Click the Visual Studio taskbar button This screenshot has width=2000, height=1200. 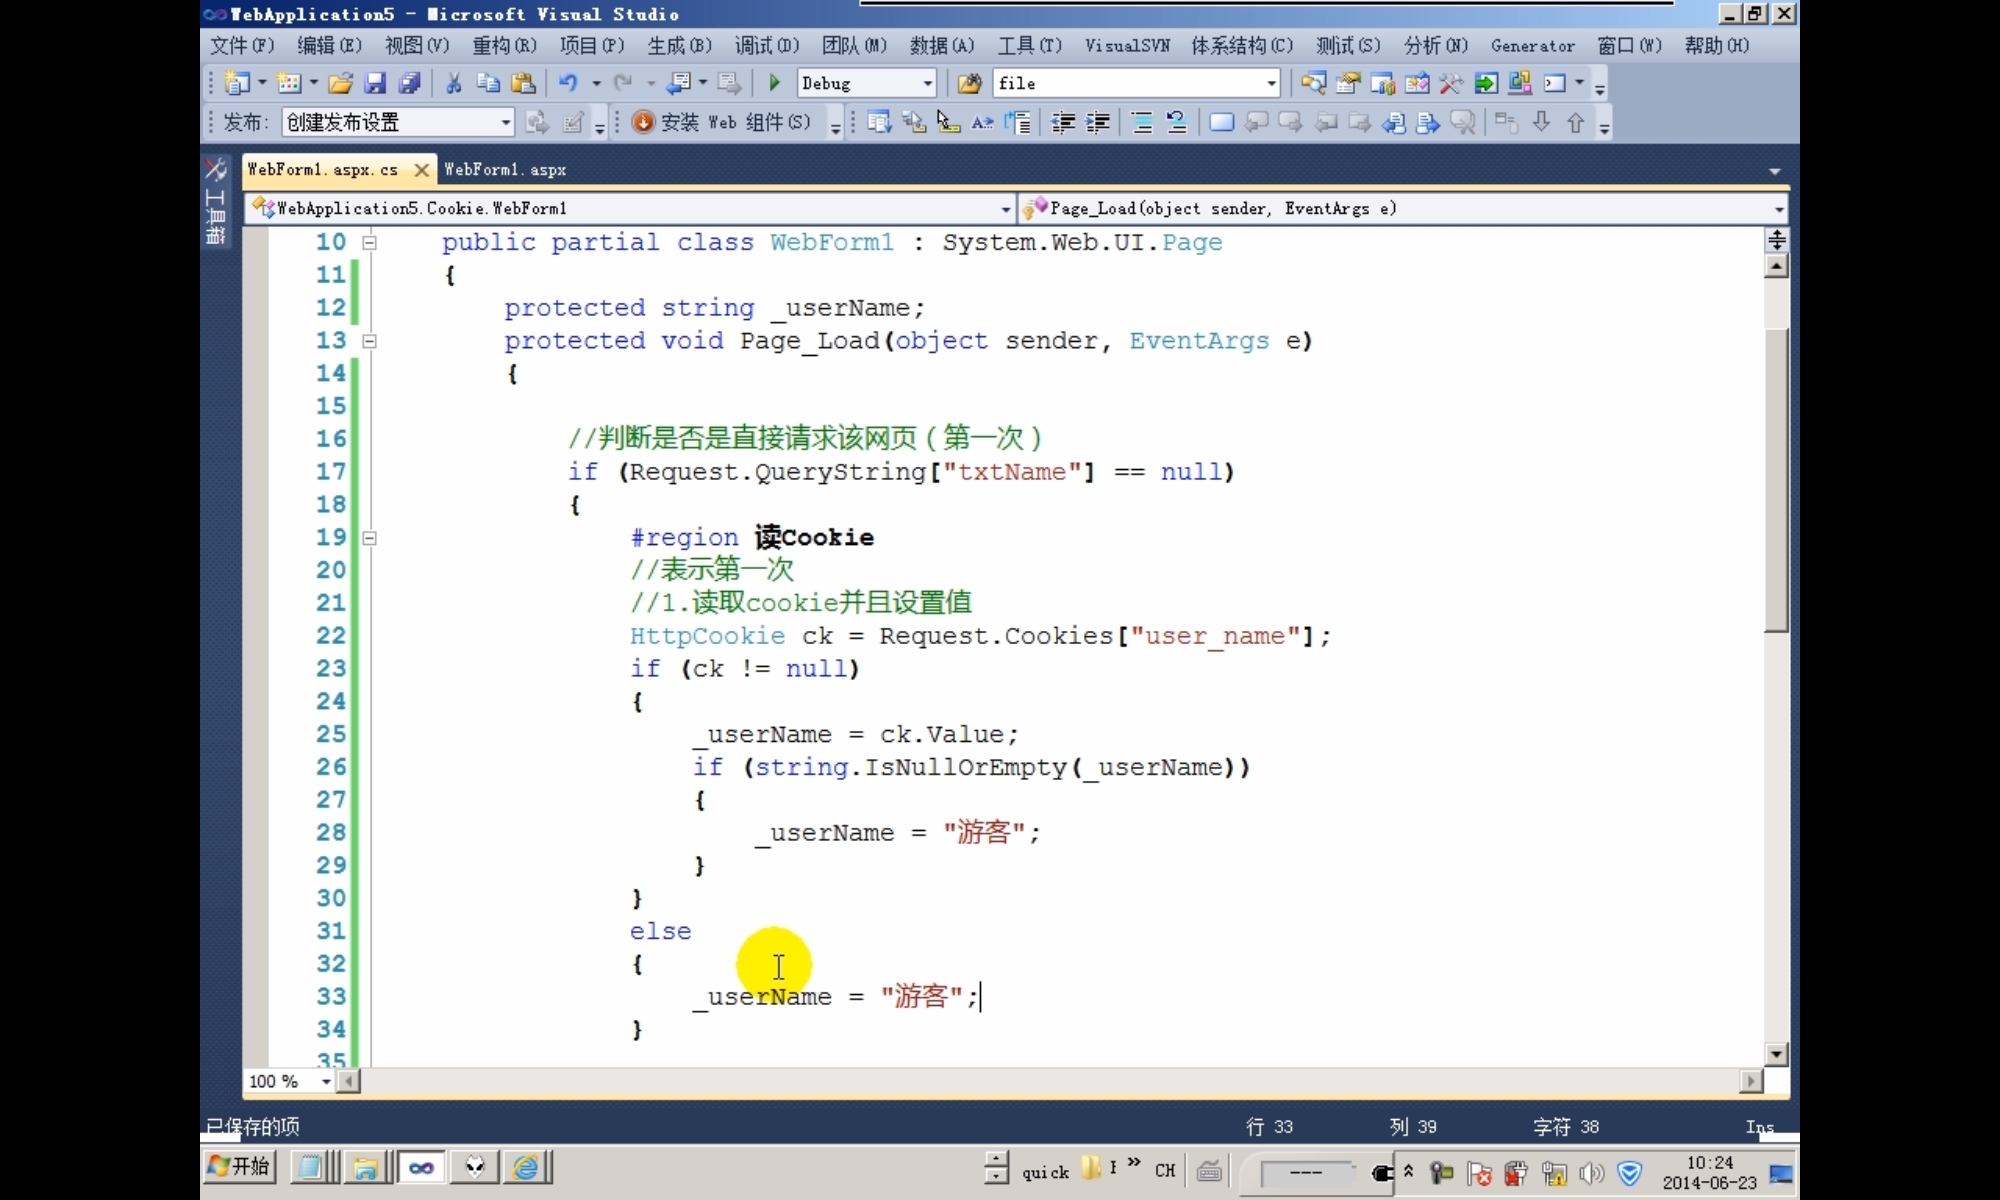tap(421, 1167)
